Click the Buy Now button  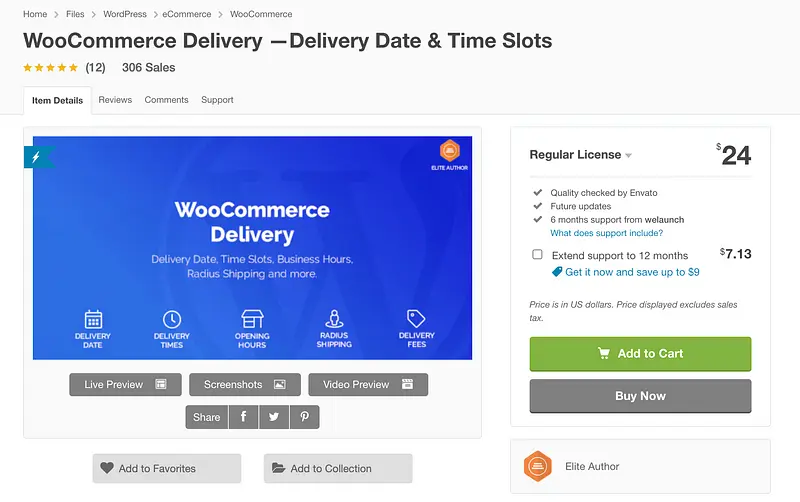(x=640, y=396)
